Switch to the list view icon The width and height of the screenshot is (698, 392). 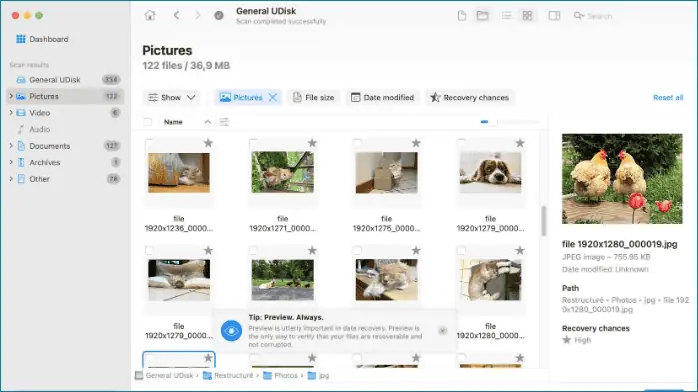[507, 16]
